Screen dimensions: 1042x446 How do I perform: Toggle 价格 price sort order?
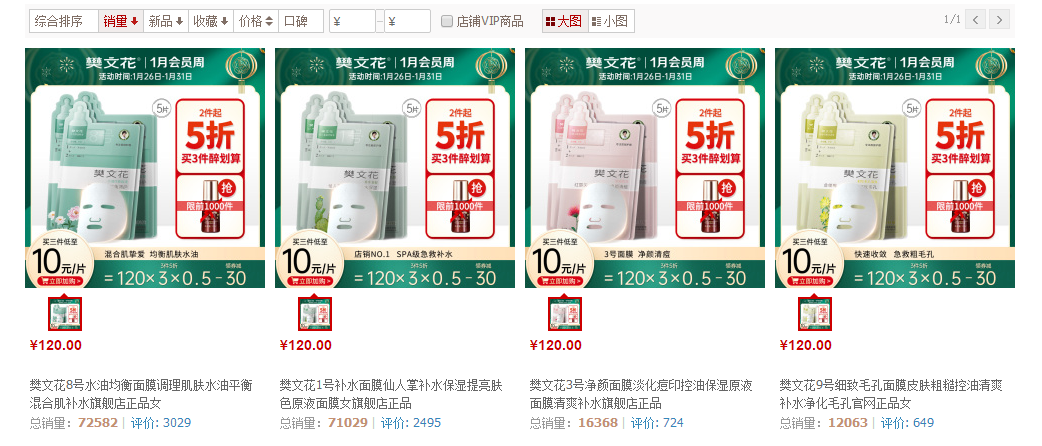256,21
